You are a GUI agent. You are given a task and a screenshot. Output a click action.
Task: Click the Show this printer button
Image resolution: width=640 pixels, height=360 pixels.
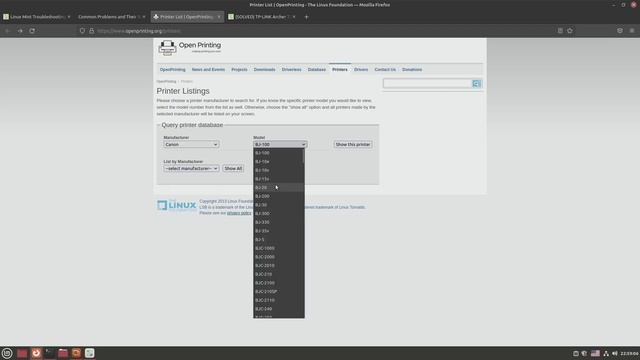tap(353, 144)
